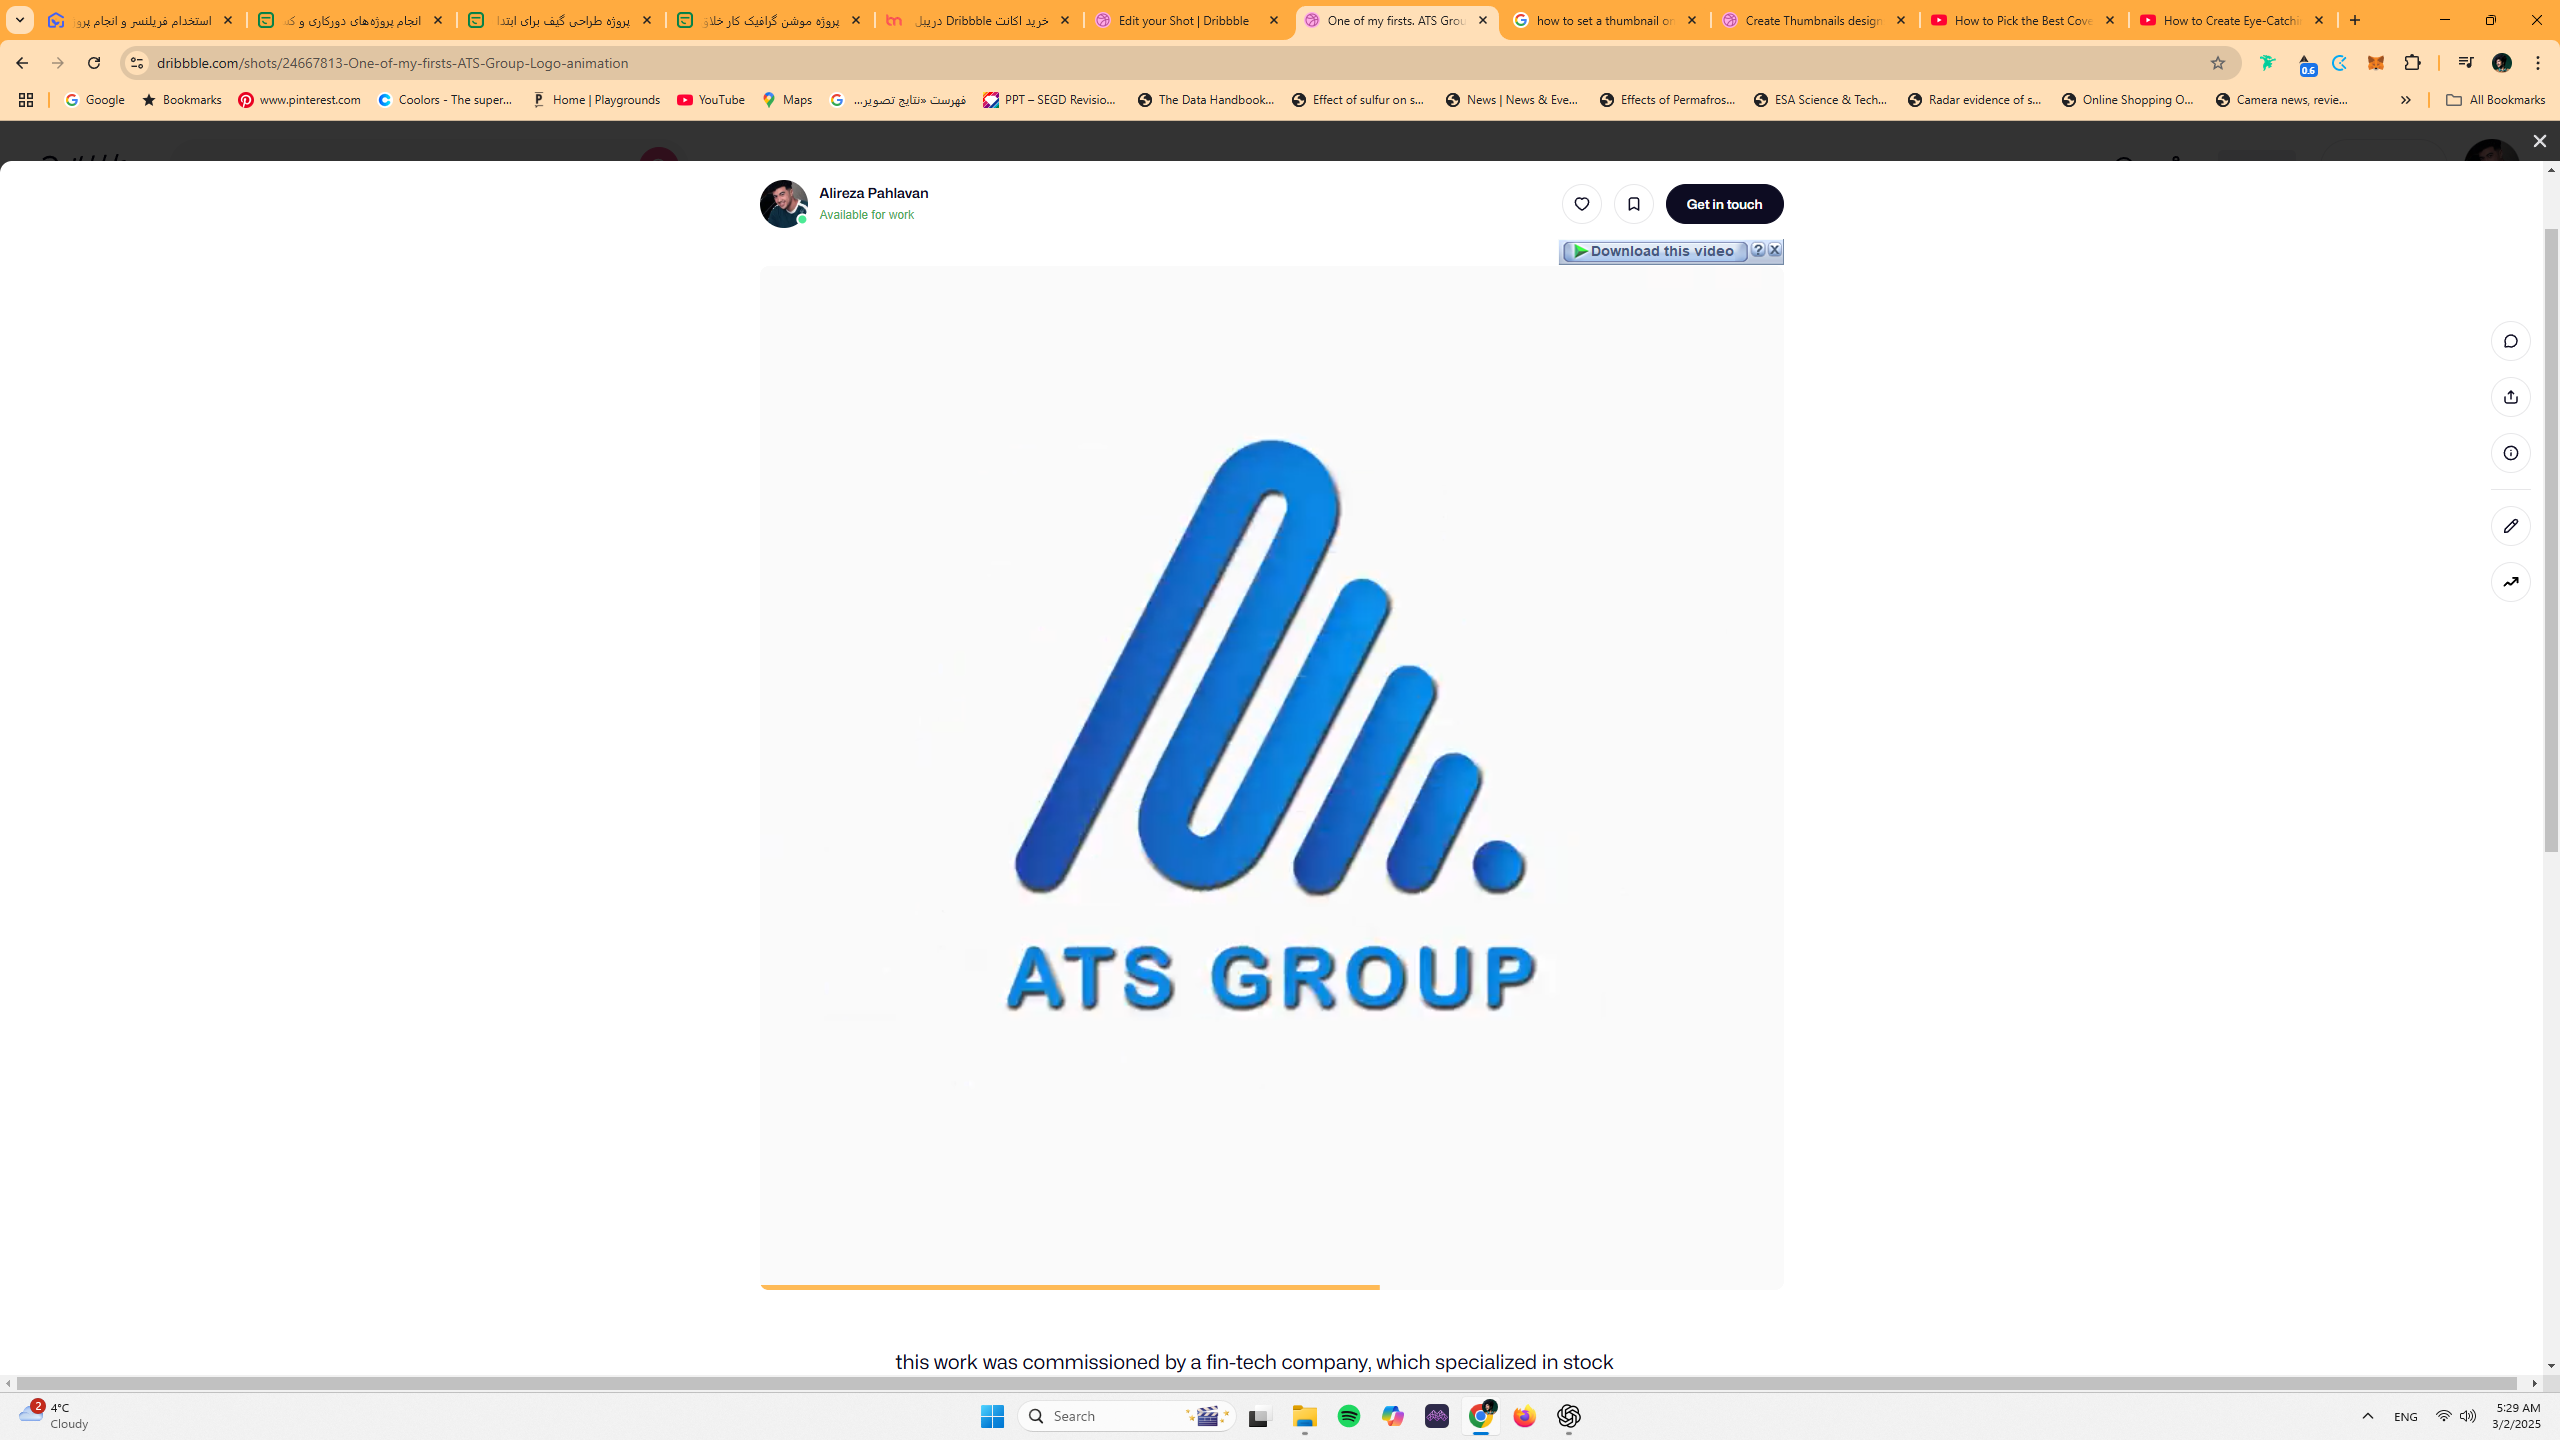Click the orange video progress bar
Screen dimensions: 2560x1440
1069,1287
